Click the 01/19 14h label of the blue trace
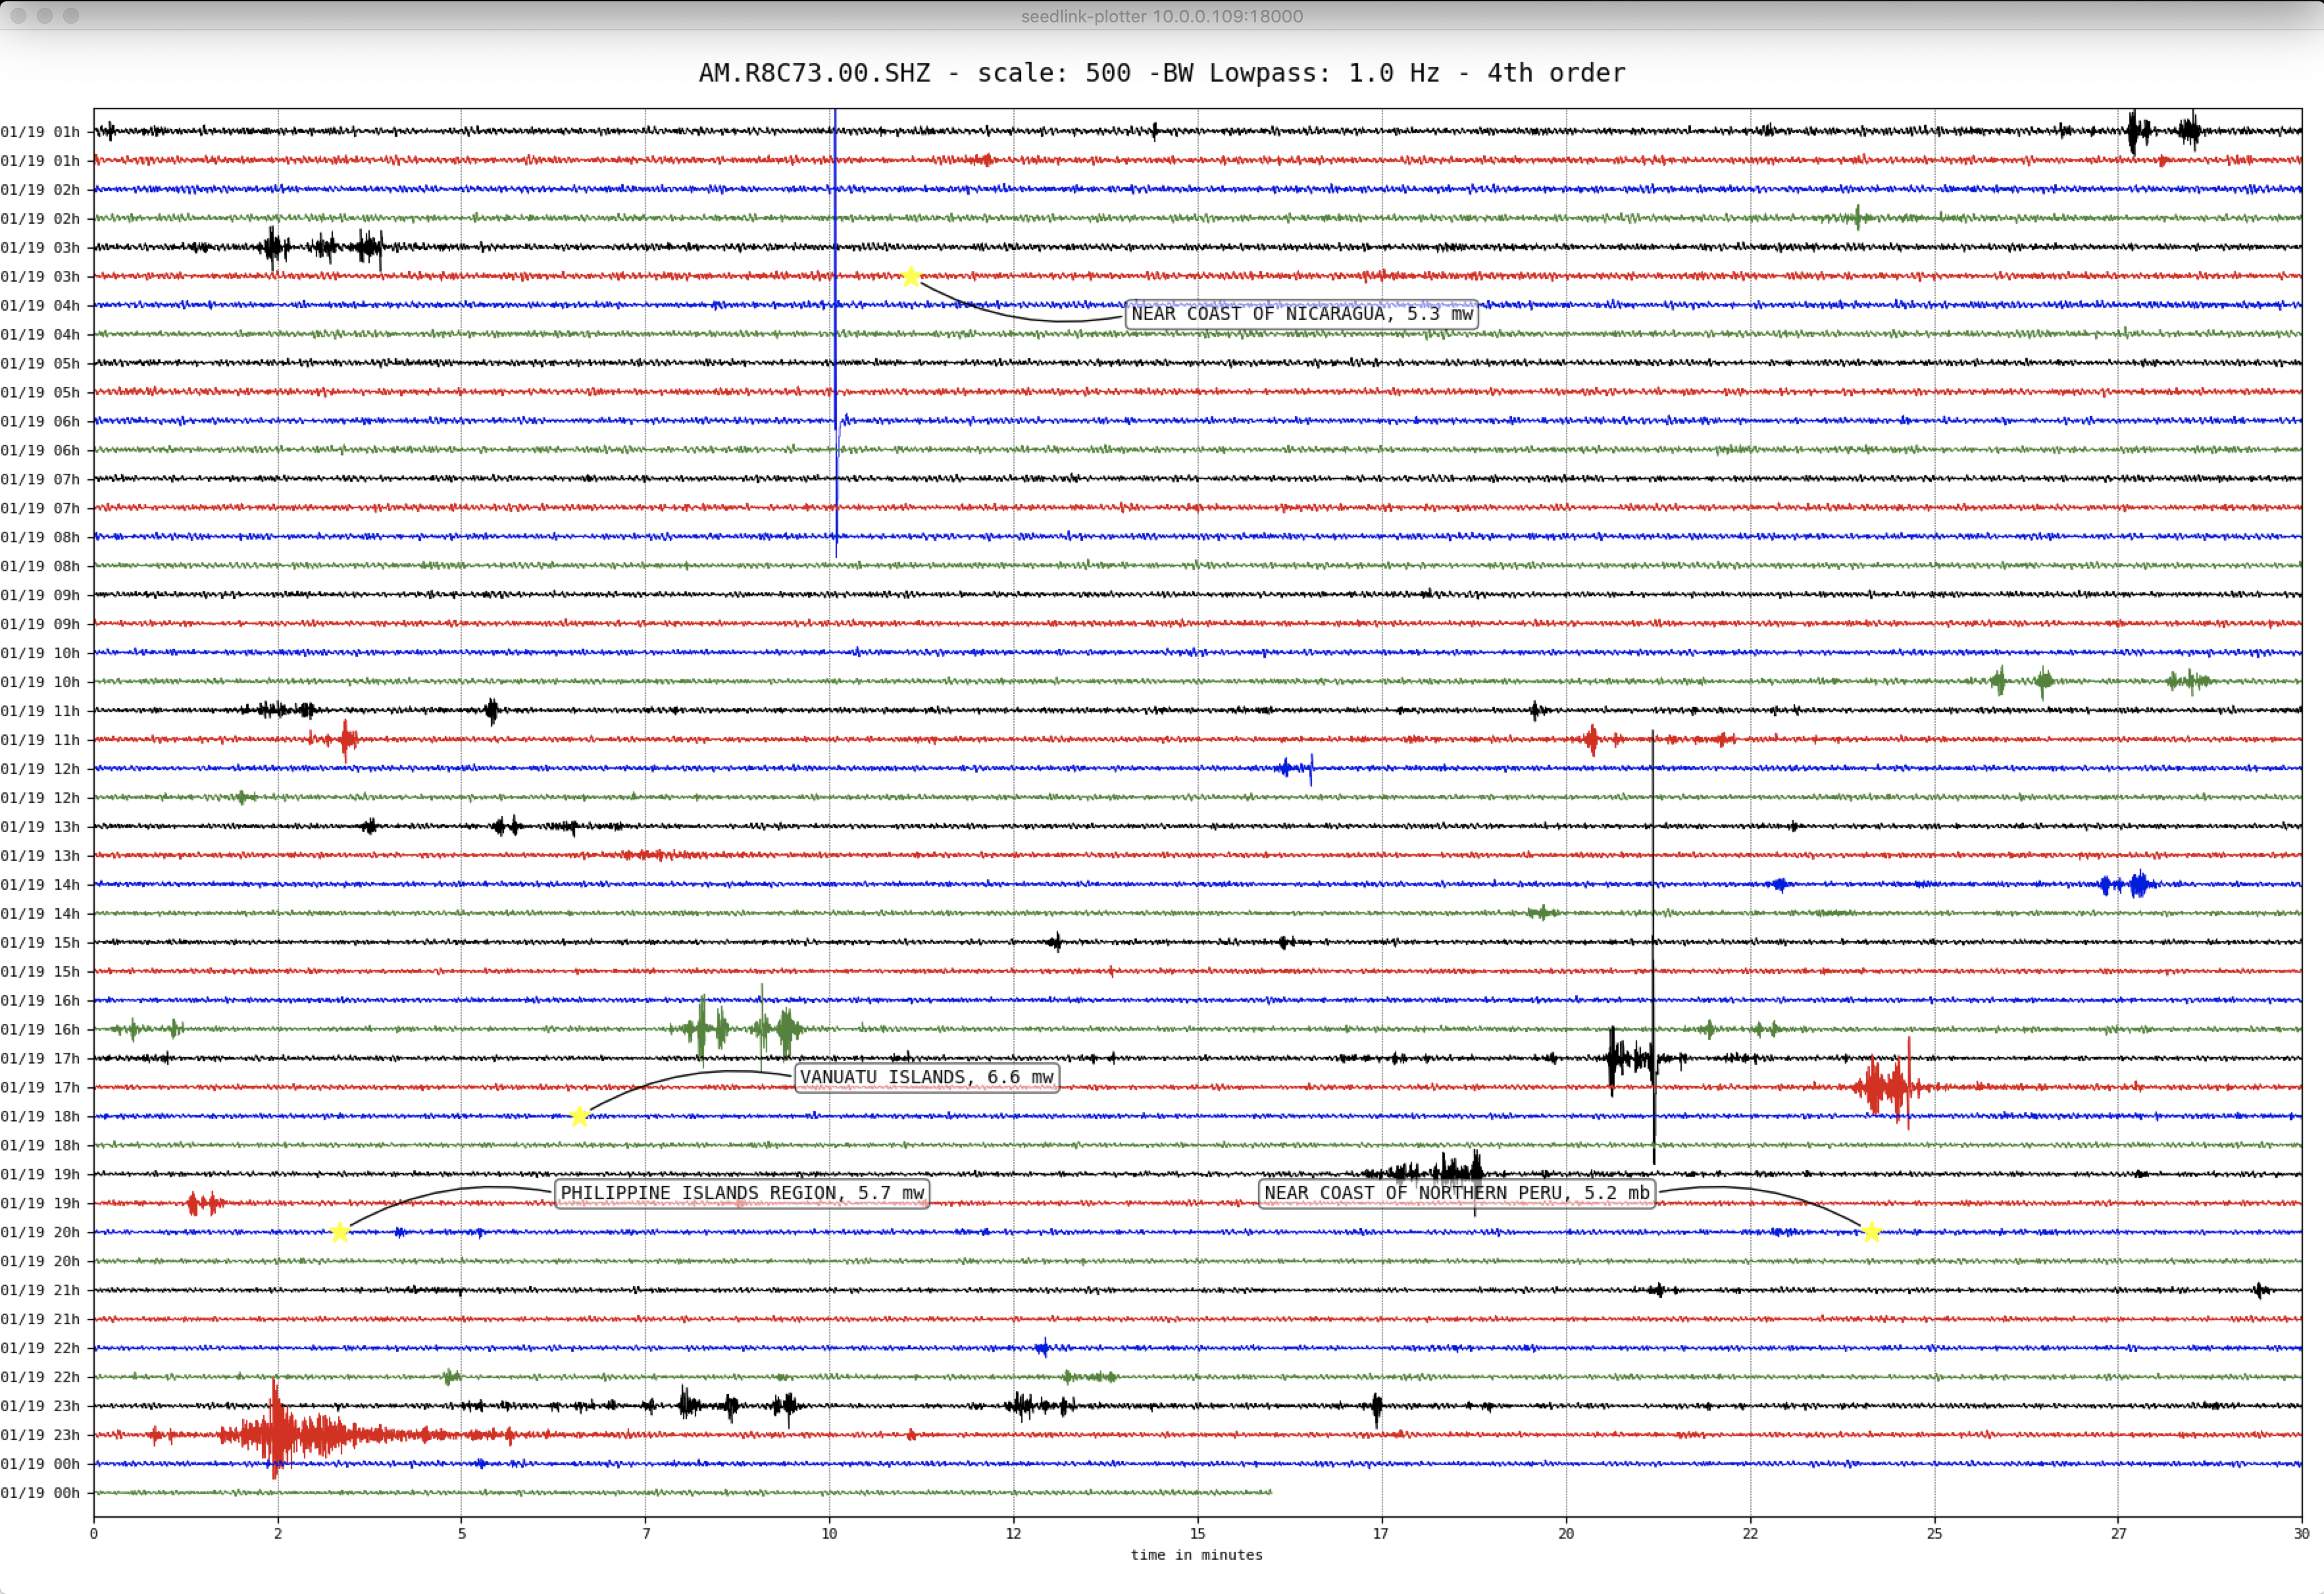 tap(40, 884)
